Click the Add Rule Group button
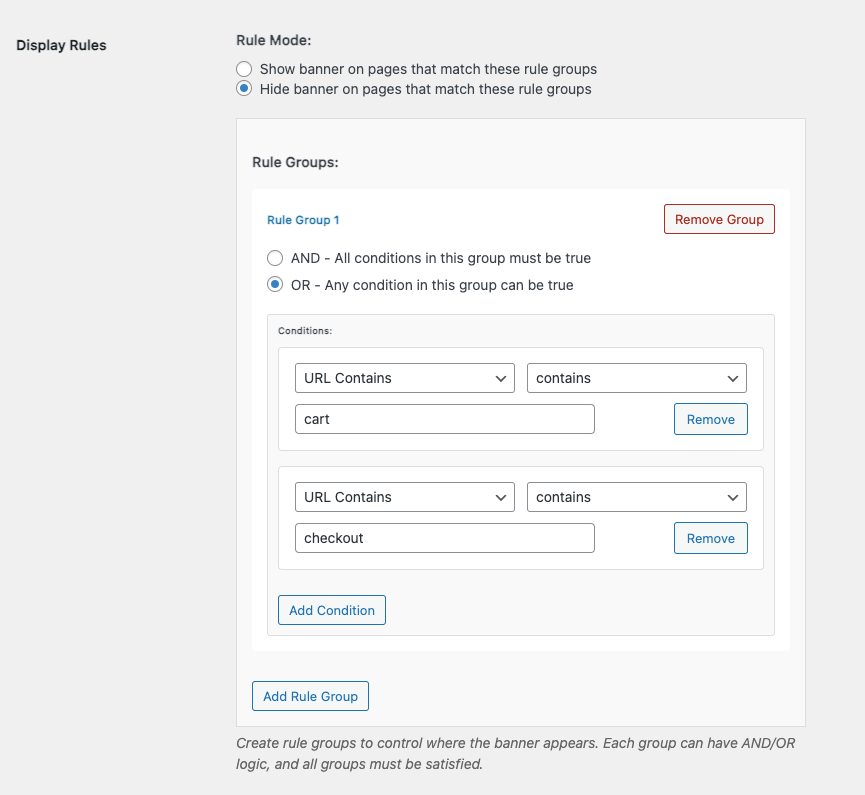The width and height of the screenshot is (865, 795). coord(310,696)
